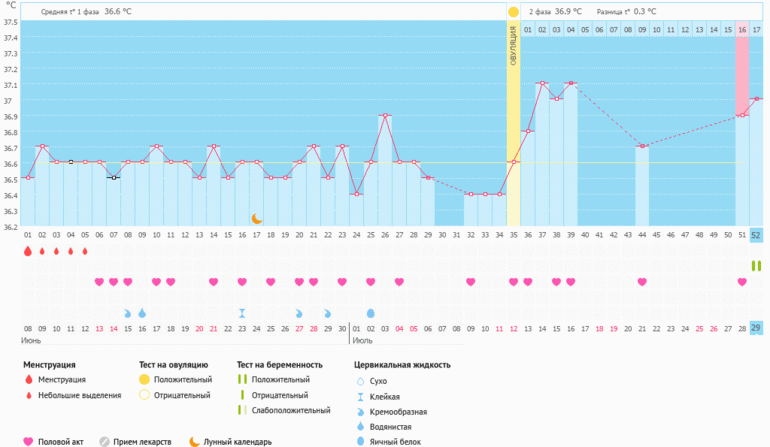This screenshot has width=770, height=447.
Task: Click the cervical fluid icon above date 23
Action: click(x=242, y=313)
